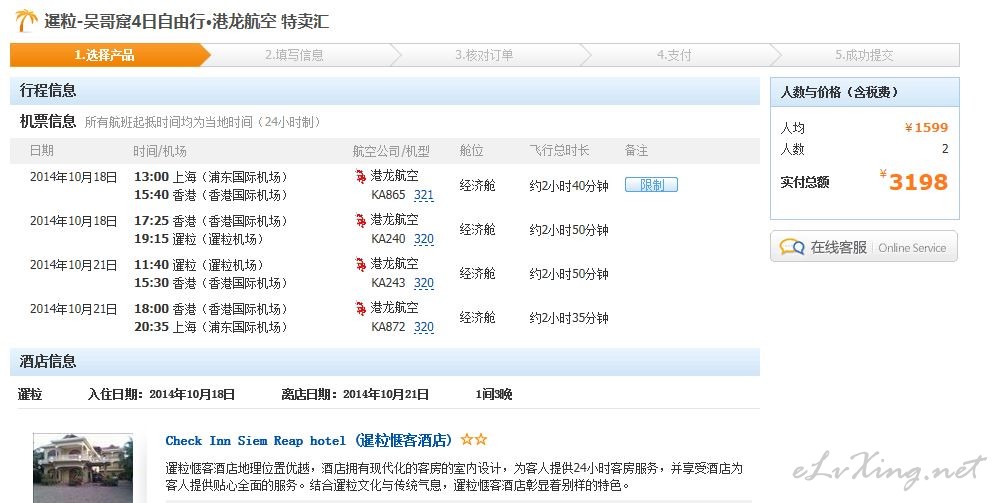Click the 航空公司/机型 column header
Screen dimensions: 997x503
[x=391, y=151]
